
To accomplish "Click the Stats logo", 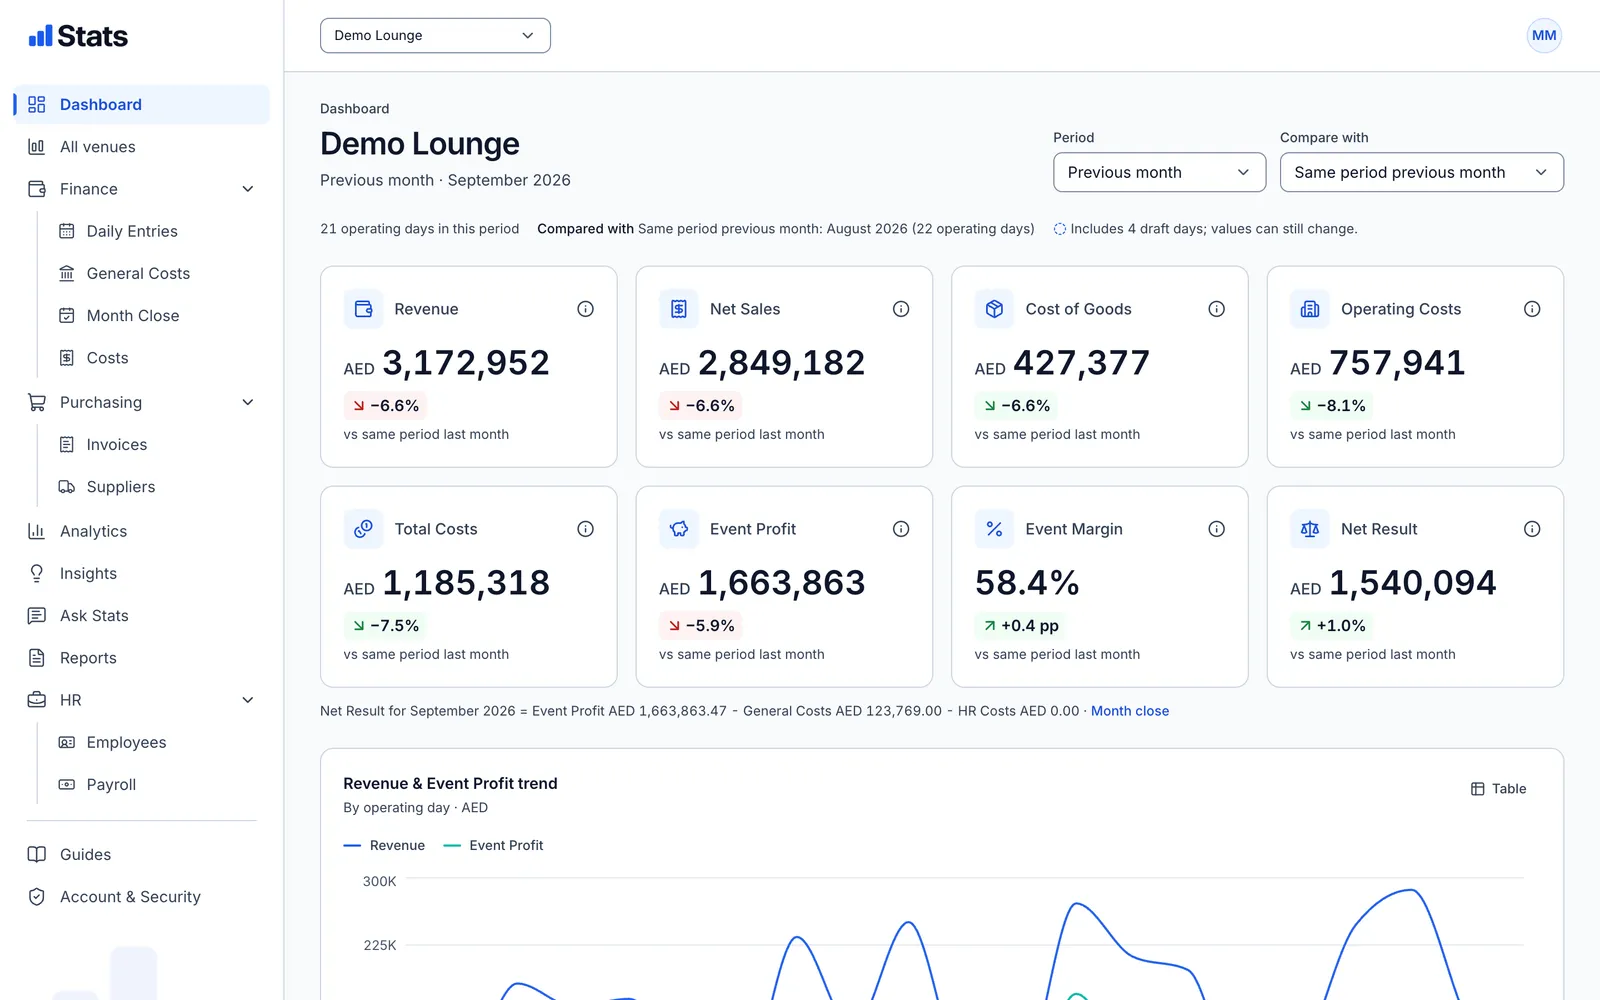I will 78,36.
